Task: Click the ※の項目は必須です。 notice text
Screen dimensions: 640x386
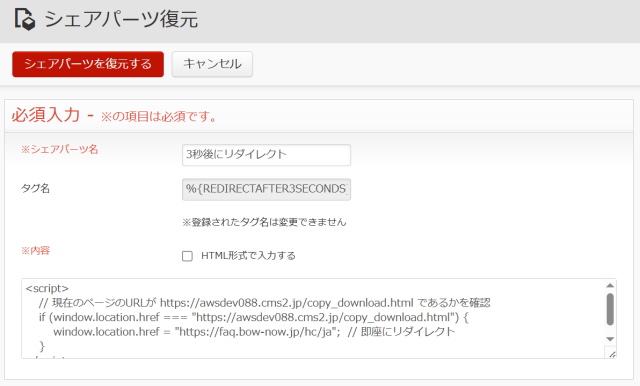Action: coord(159,117)
